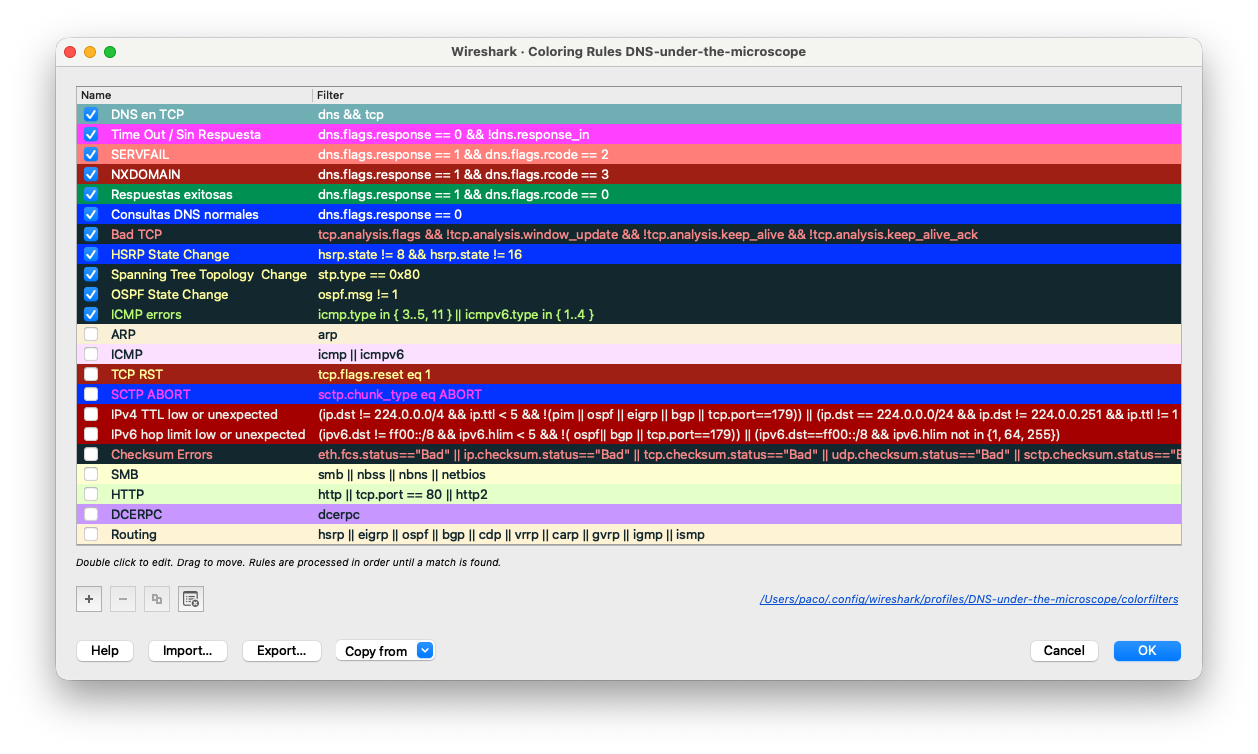Disable the Bad TCP rule checkbox
The width and height of the screenshot is (1258, 754).
[91, 235]
